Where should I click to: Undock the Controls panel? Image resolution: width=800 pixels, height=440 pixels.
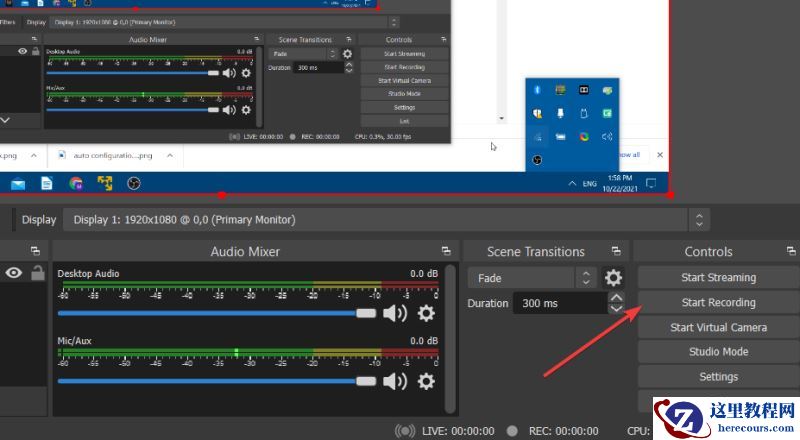click(x=791, y=251)
